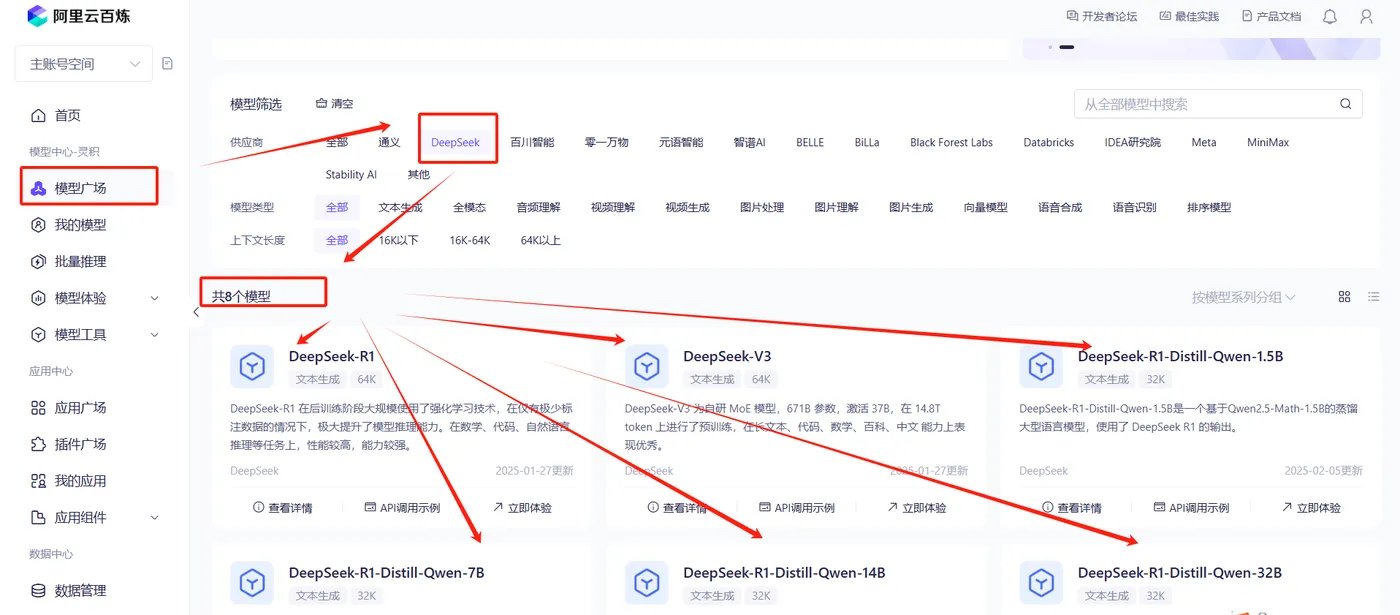Click the notification bell icon

[1329, 17]
